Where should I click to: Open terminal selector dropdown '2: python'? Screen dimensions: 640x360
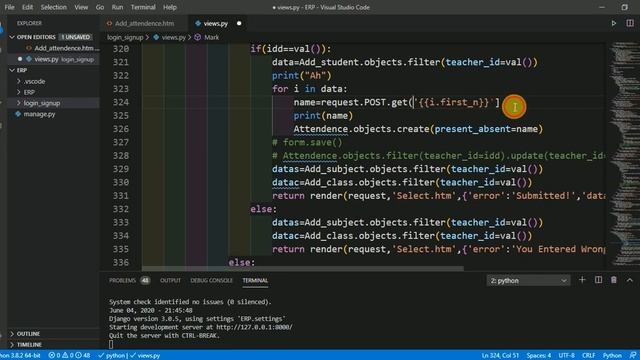[528, 280]
